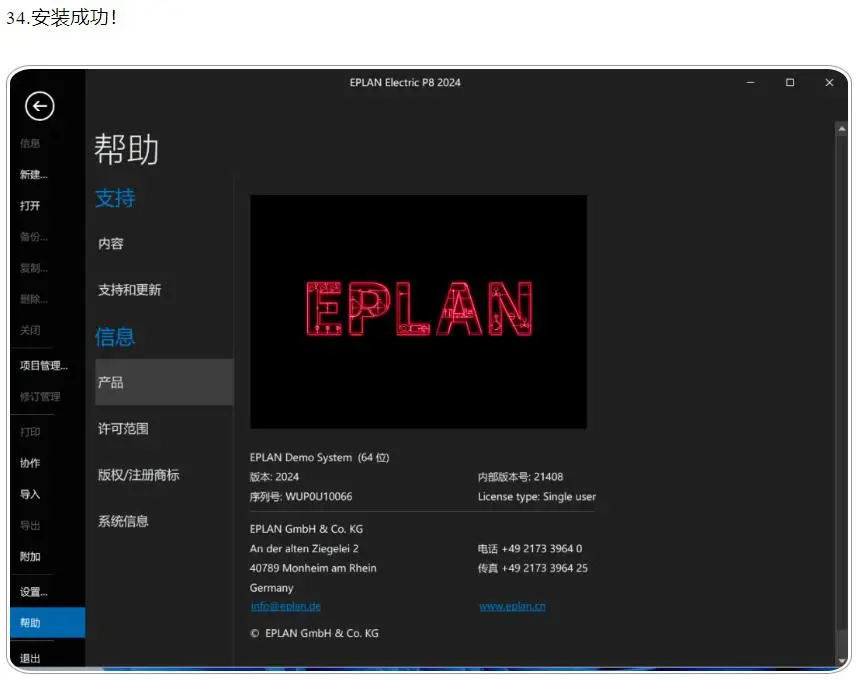Click scrollbar up arrow at right edge
Image resolution: width=857 pixels, height=679 pixels.
tap(842, 129)
